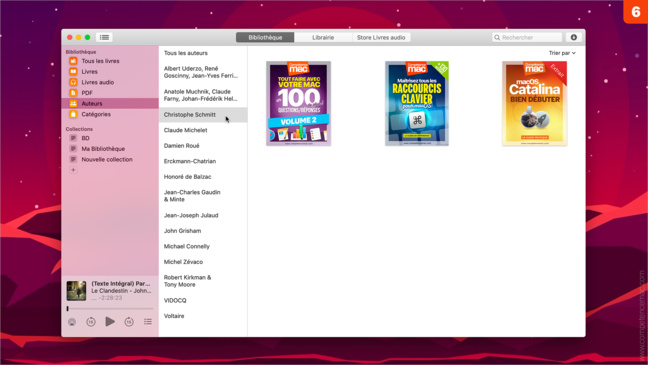Open Livres audio headphones icon
Viewport: 648px width, 365px height.
click(73, 82)
